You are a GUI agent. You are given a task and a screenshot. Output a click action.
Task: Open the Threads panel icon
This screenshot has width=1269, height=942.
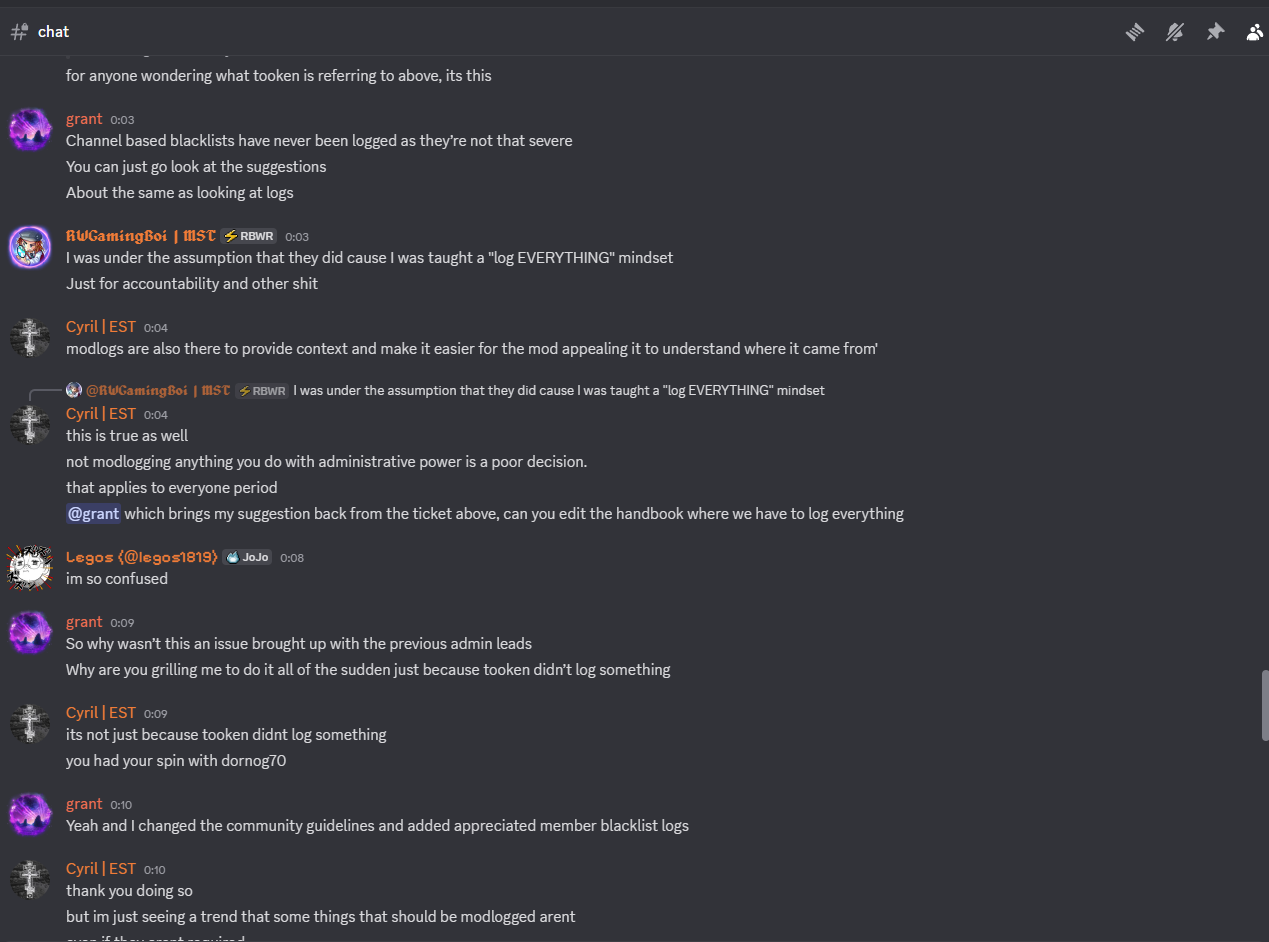(x=1134, y=32)
